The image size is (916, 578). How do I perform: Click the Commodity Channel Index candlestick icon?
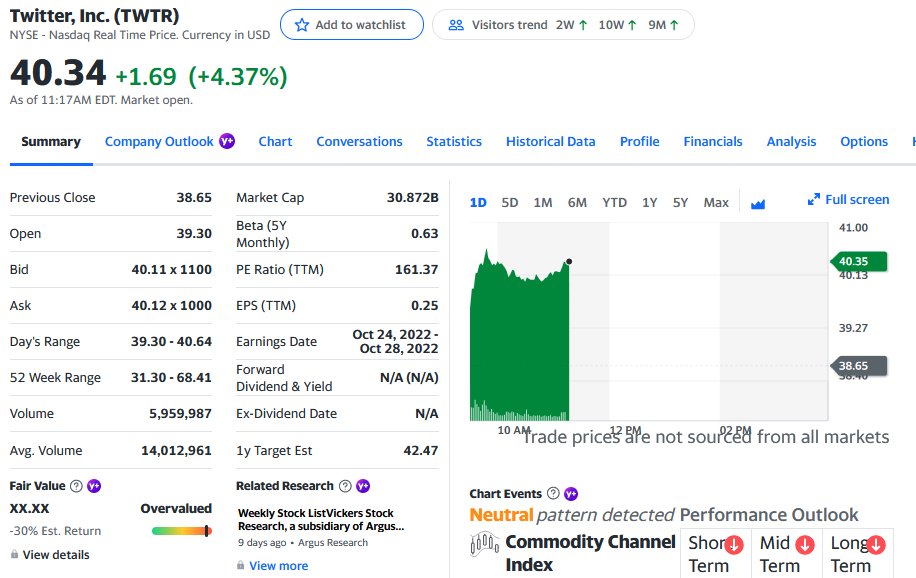(x=484, y=544)
